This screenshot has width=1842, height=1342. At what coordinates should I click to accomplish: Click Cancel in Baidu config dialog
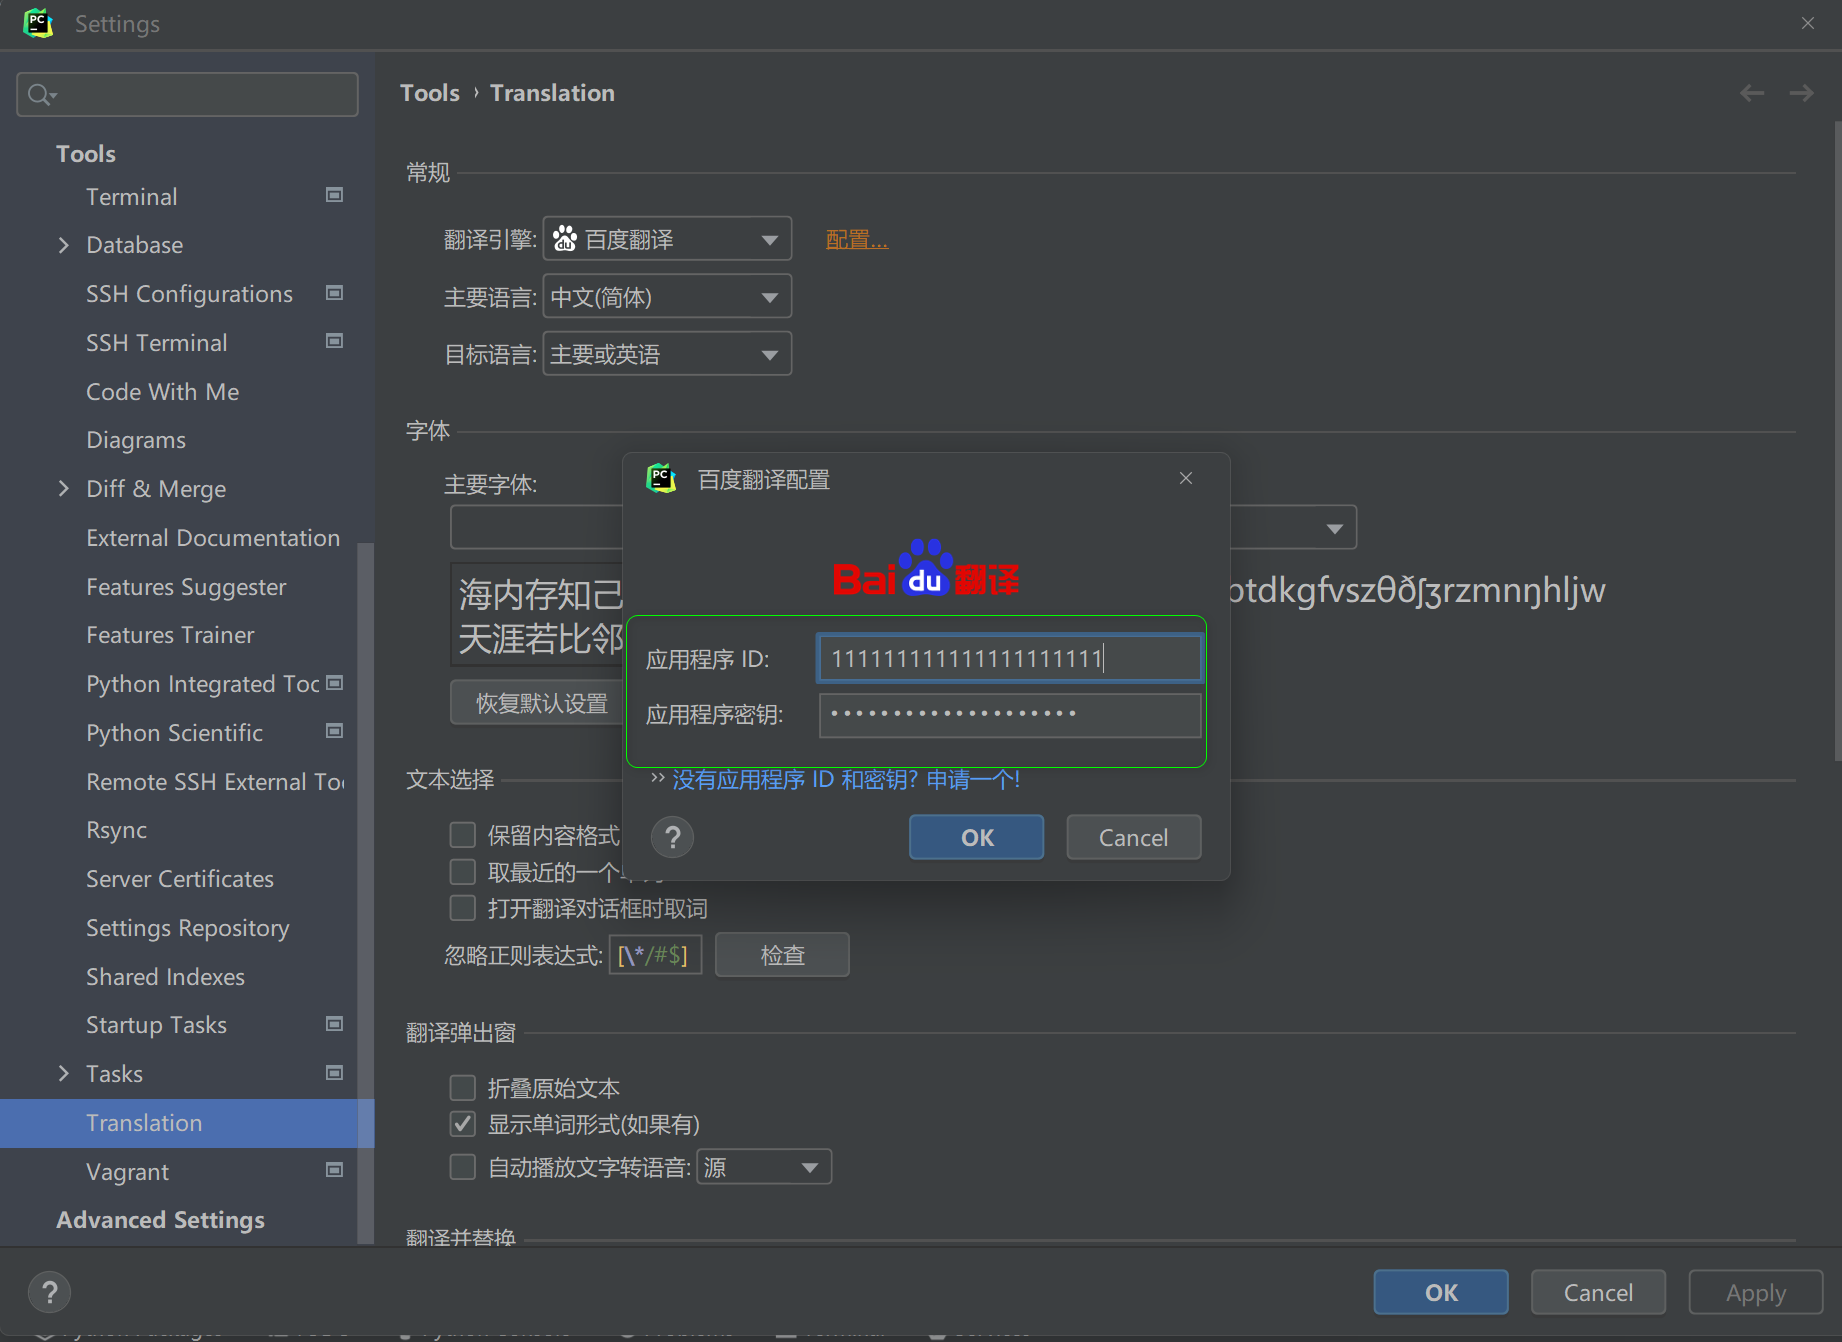coord(1134,837)
